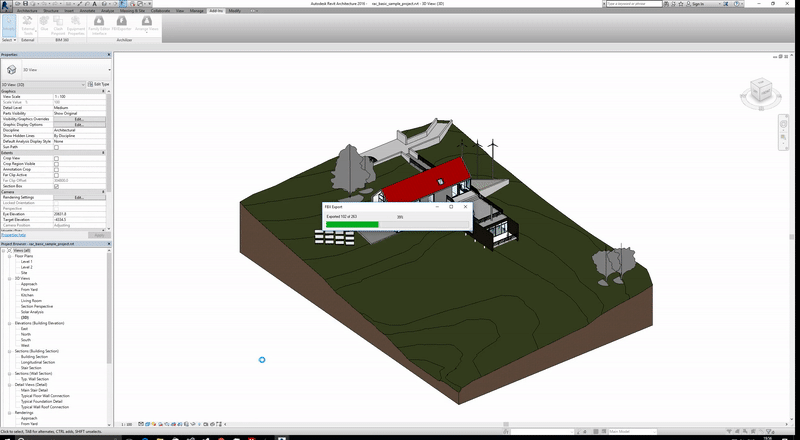
Task: Select Solar Analysis view in browser
Action: coord(32,312)
